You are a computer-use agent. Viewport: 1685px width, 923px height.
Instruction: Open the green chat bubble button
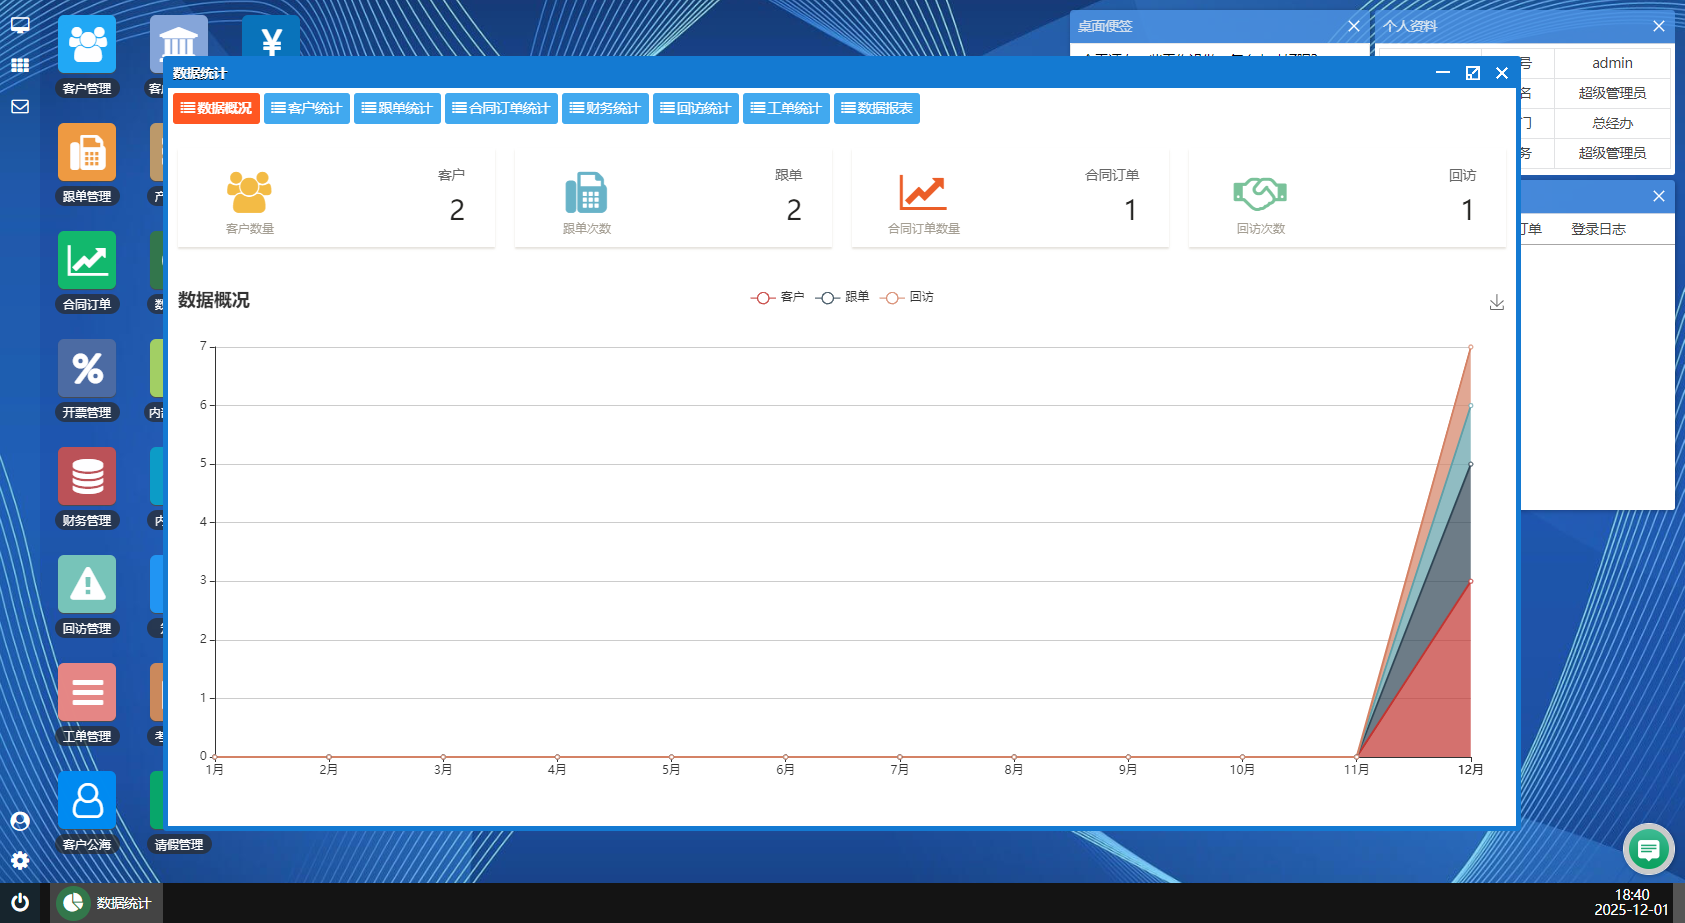tap(1648, 850)
